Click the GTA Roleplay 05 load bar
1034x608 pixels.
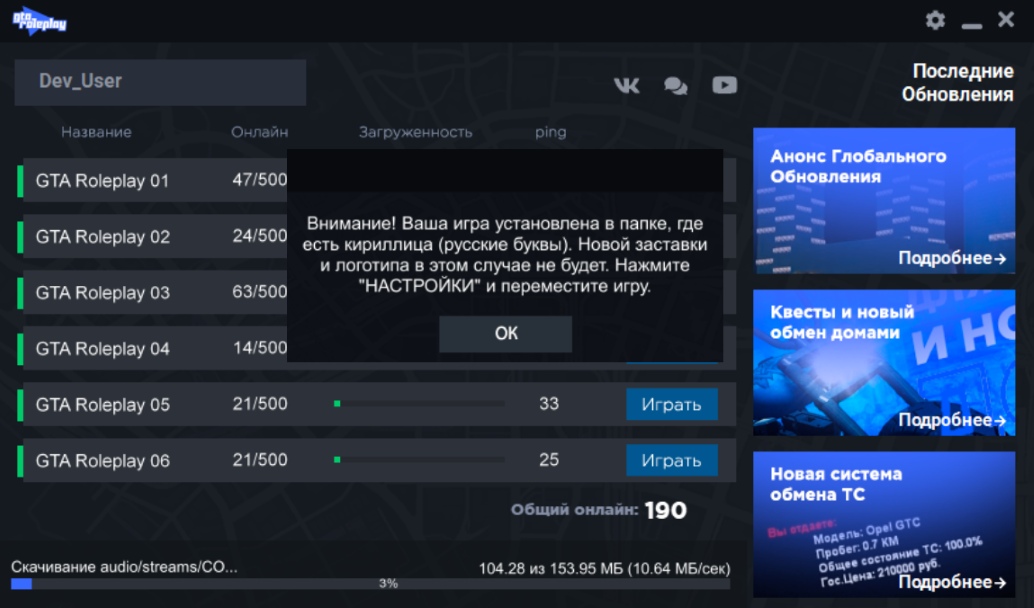click(419, 404)
